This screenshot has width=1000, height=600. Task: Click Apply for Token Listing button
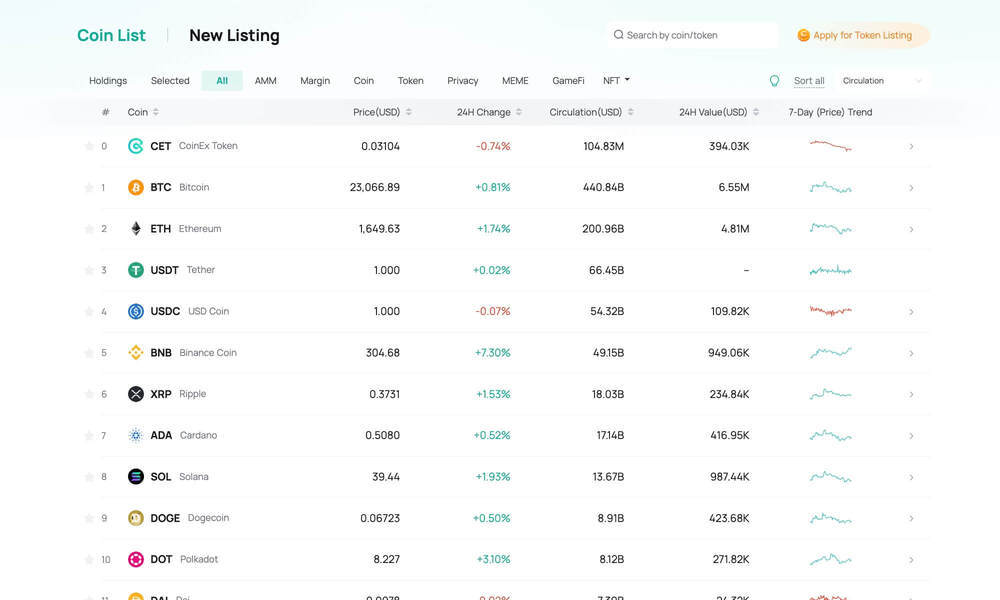pos(862,35)
